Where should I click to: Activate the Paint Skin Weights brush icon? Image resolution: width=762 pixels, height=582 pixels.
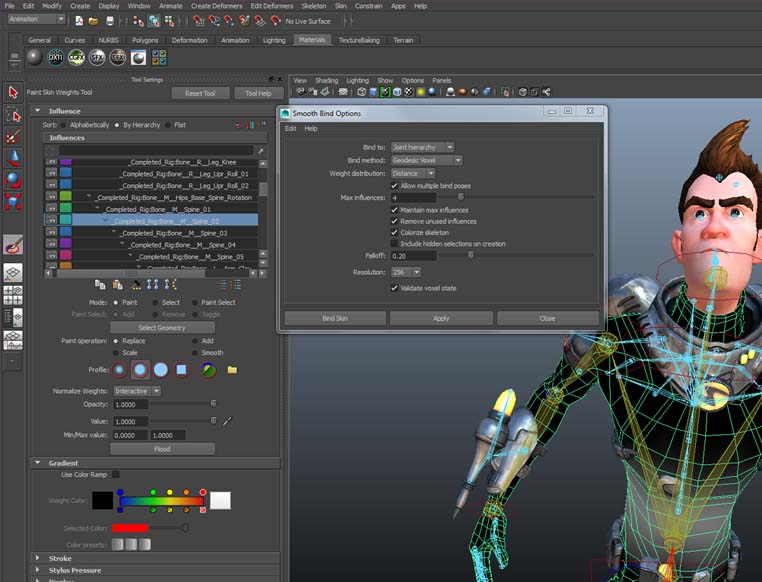(13, 244)
